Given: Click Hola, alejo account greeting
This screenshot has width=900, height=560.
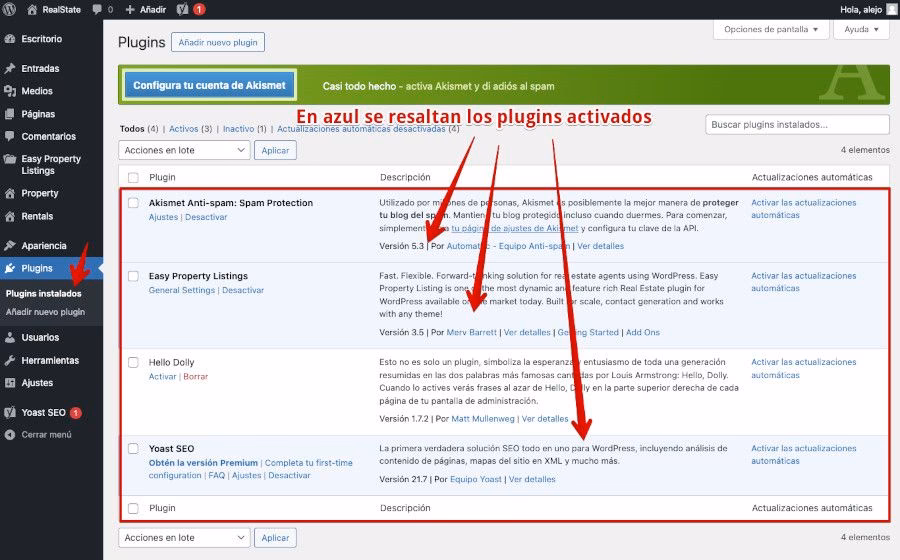Looking at the screenshot, I should click(x=861, y=9).
